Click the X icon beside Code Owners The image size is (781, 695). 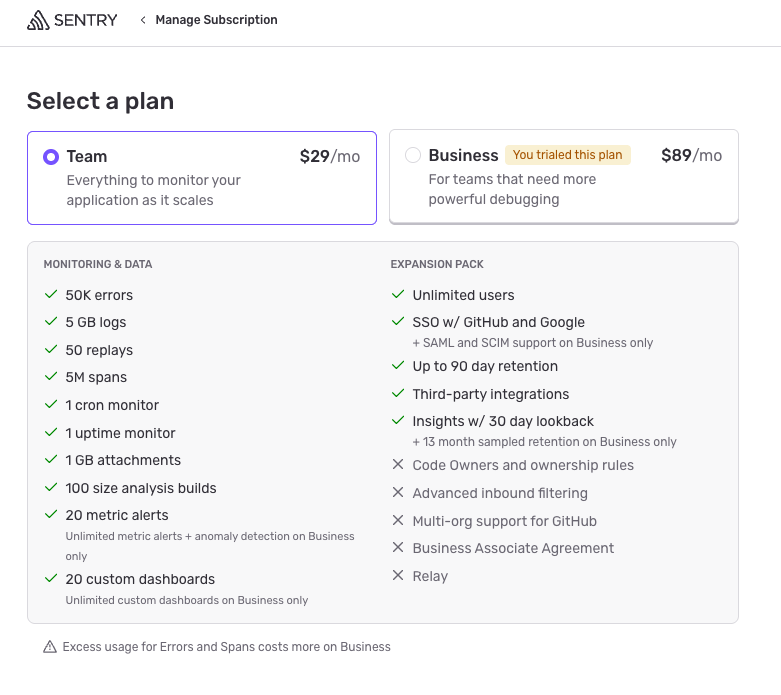[x=398, y=465]
